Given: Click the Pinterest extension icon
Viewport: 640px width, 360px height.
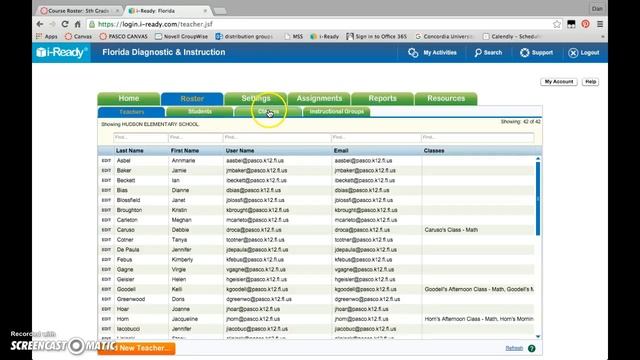Looking at the screenshot, I should (x=585, y=24).
